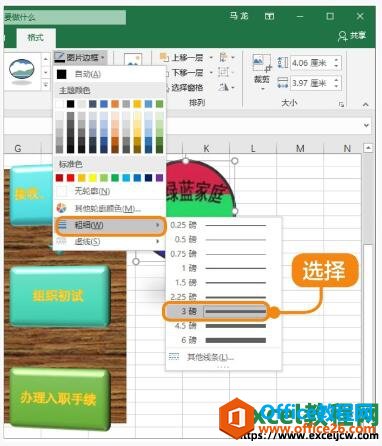This screenshot has height=446, width=382.
Task: Open the ribbon display options icon
Action: (x=269, y=16)
